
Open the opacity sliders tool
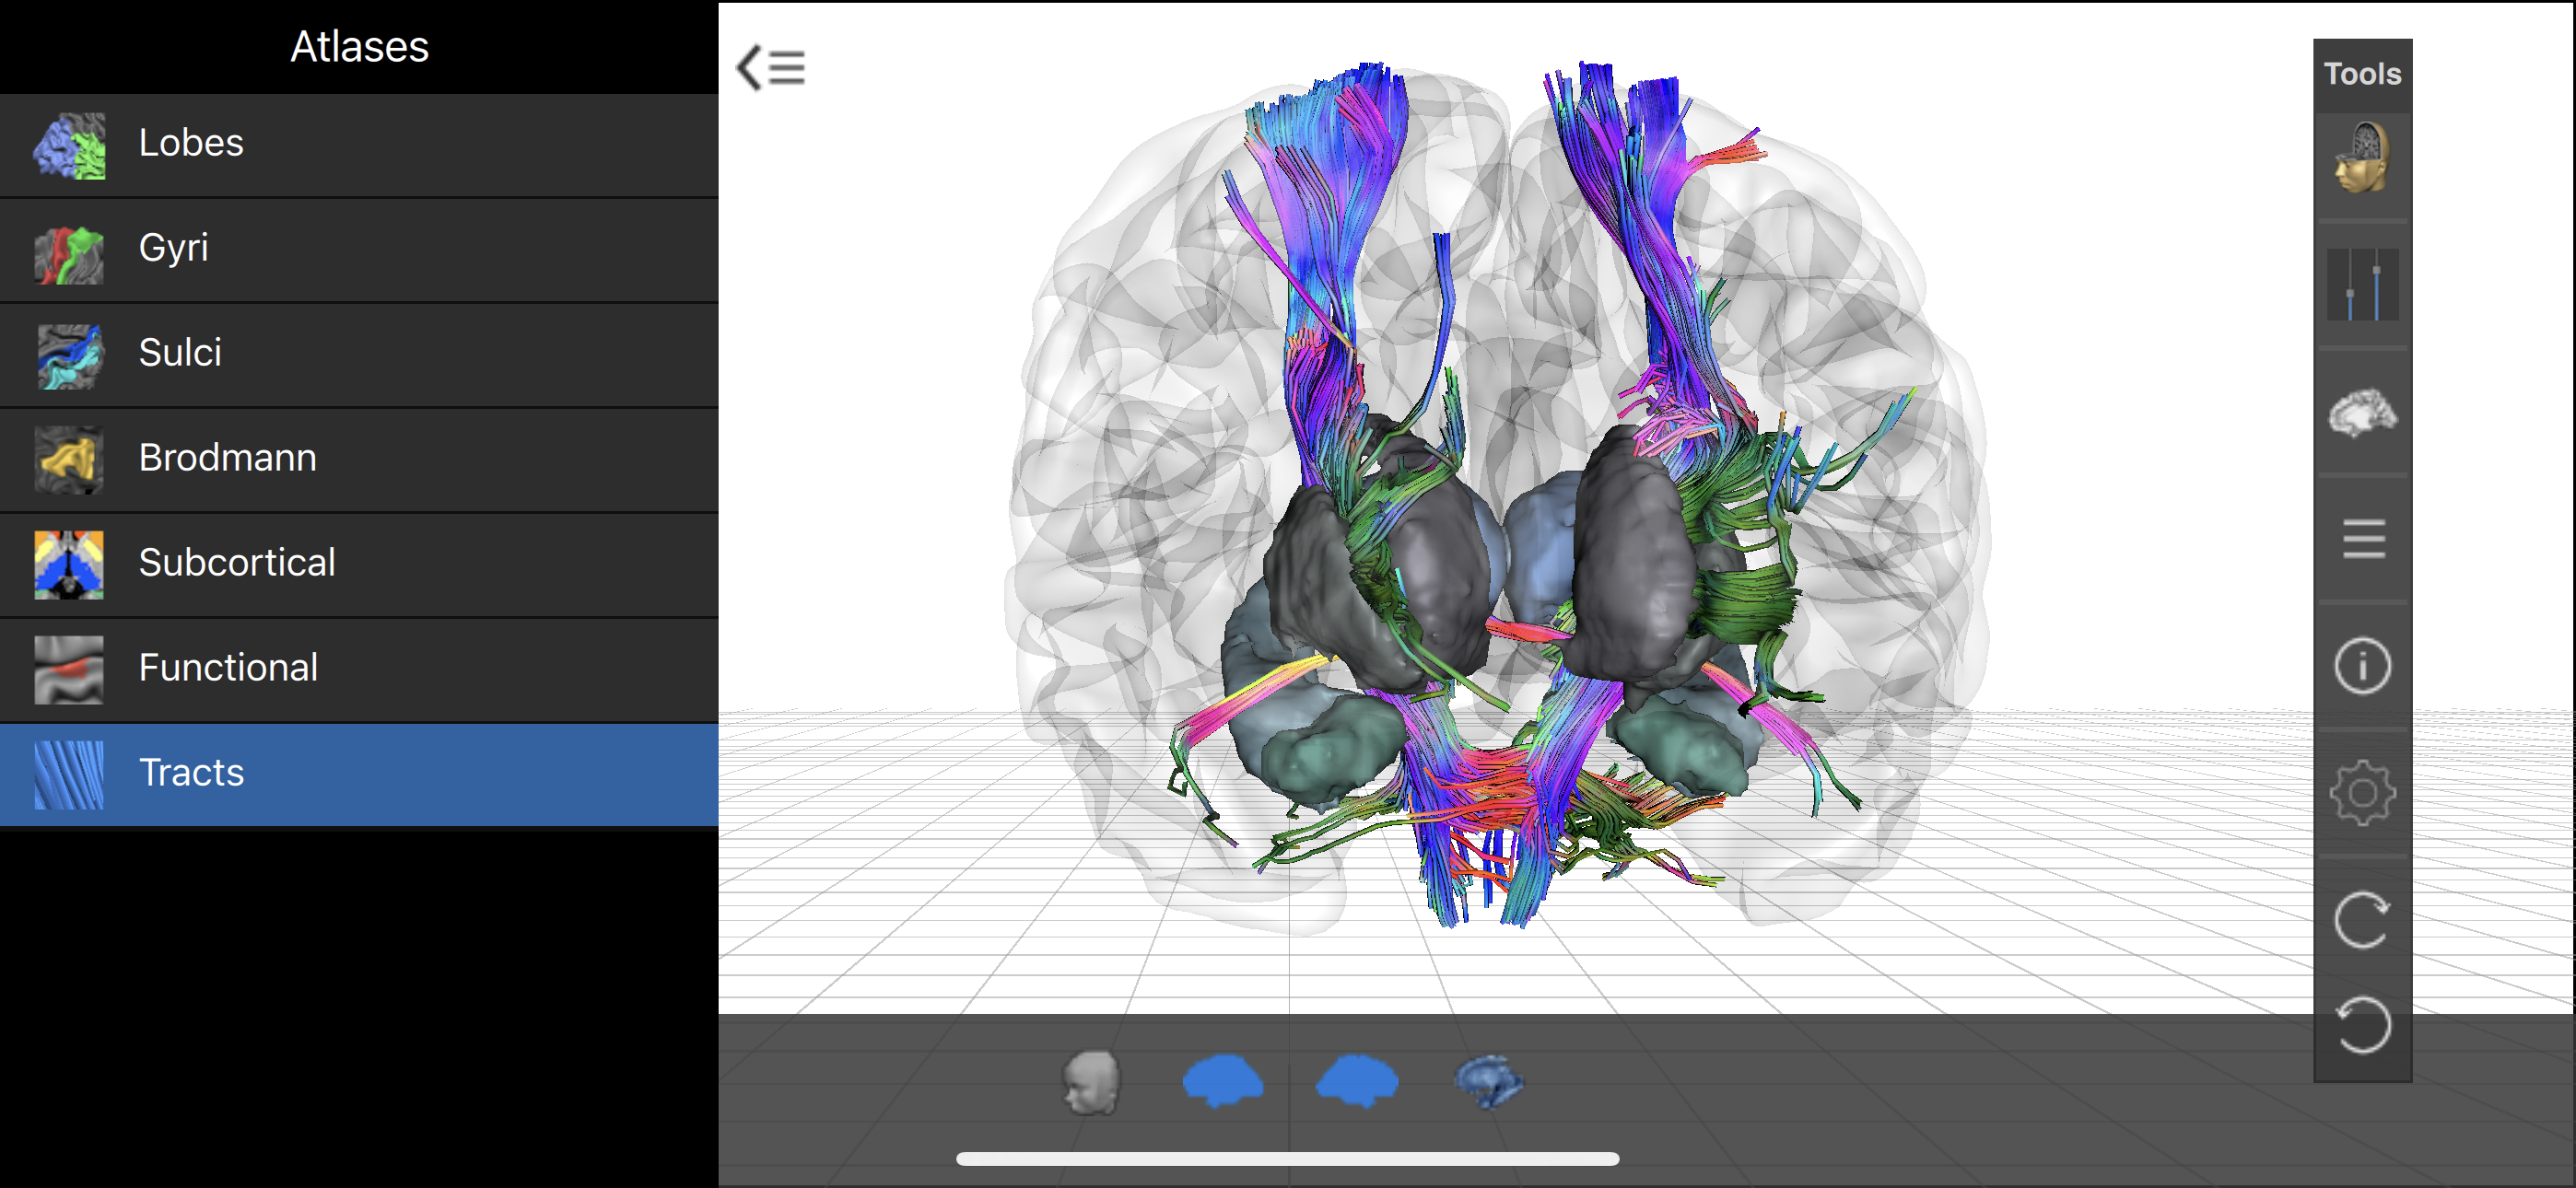click(2362, 285)
